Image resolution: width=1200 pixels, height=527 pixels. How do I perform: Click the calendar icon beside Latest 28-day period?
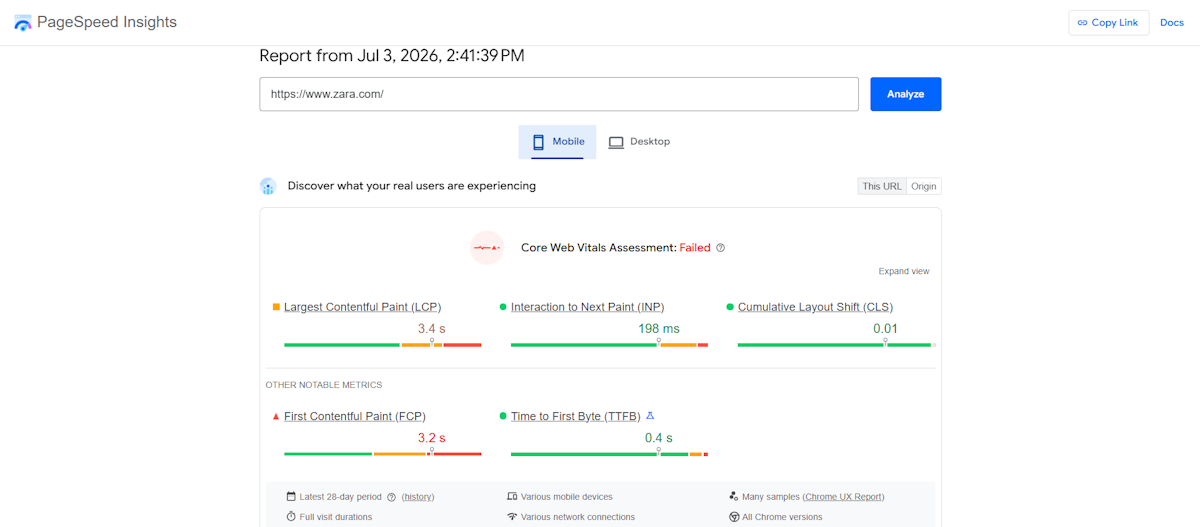(x=291, y=496)
